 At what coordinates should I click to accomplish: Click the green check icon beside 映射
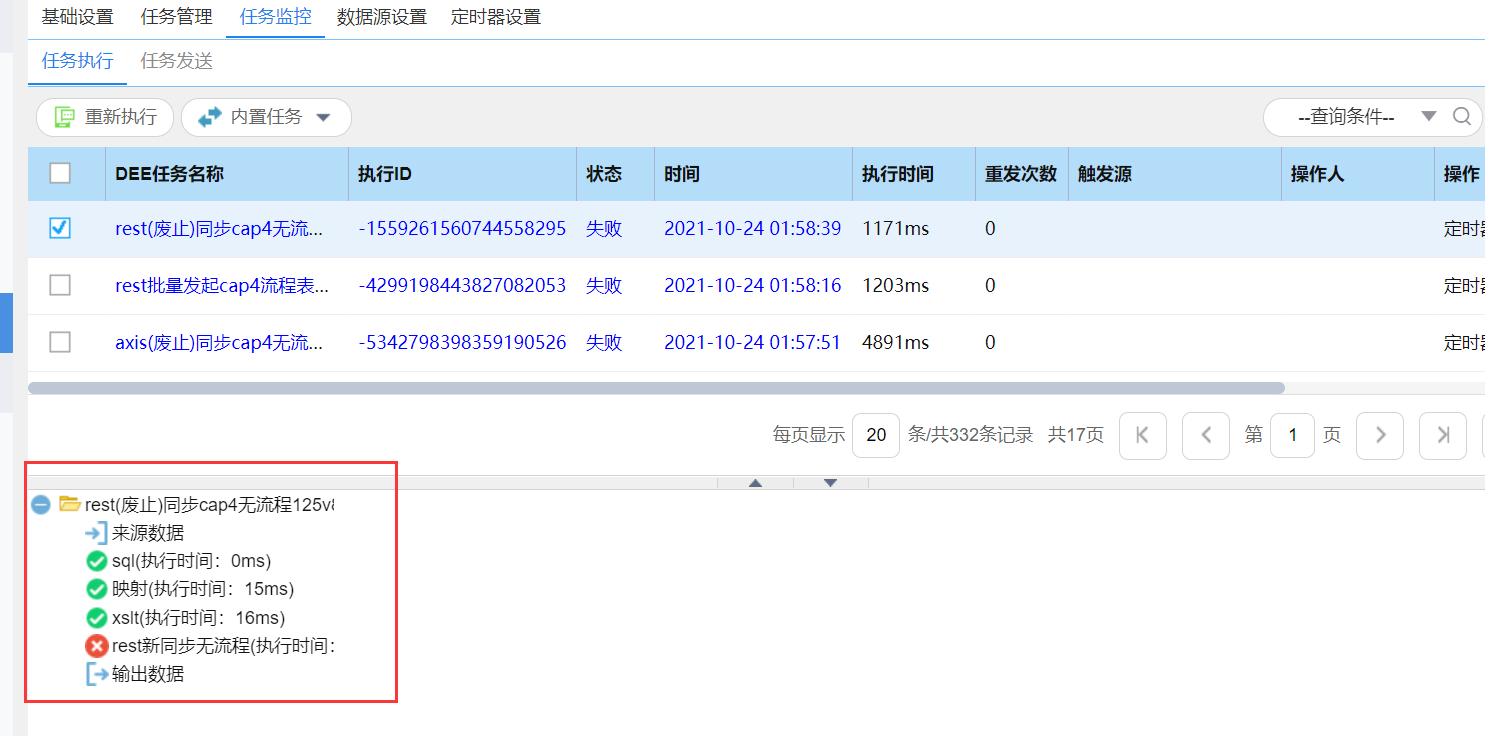(x=97, y=589)
